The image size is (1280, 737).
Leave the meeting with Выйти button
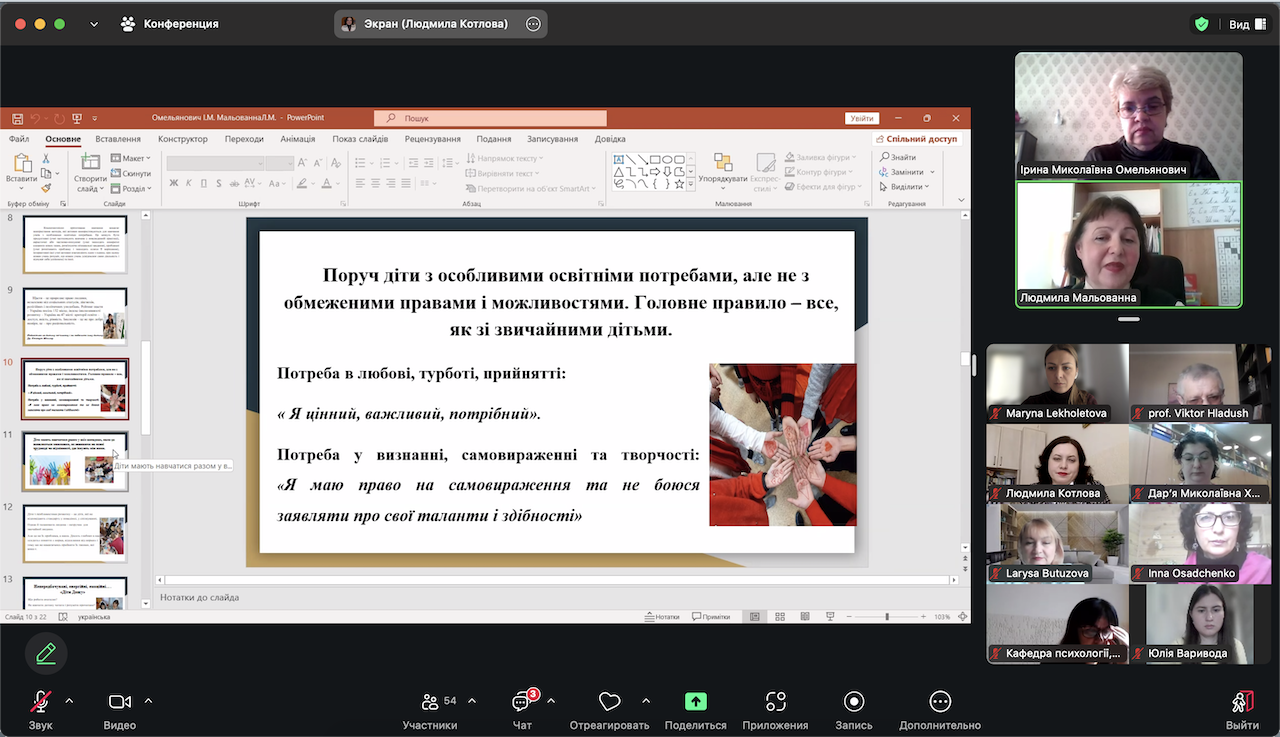(x=1242, y=702)
